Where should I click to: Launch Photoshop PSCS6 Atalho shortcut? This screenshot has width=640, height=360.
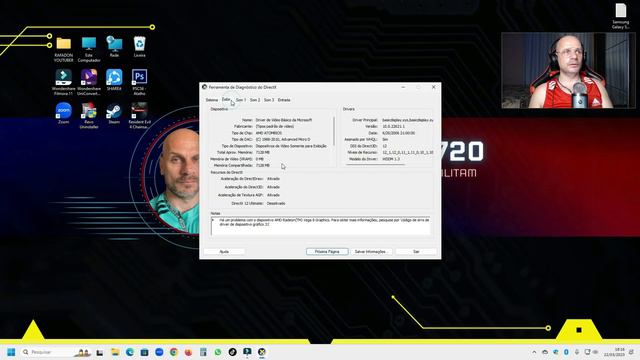pyautogui.click(x=139, y=82)
